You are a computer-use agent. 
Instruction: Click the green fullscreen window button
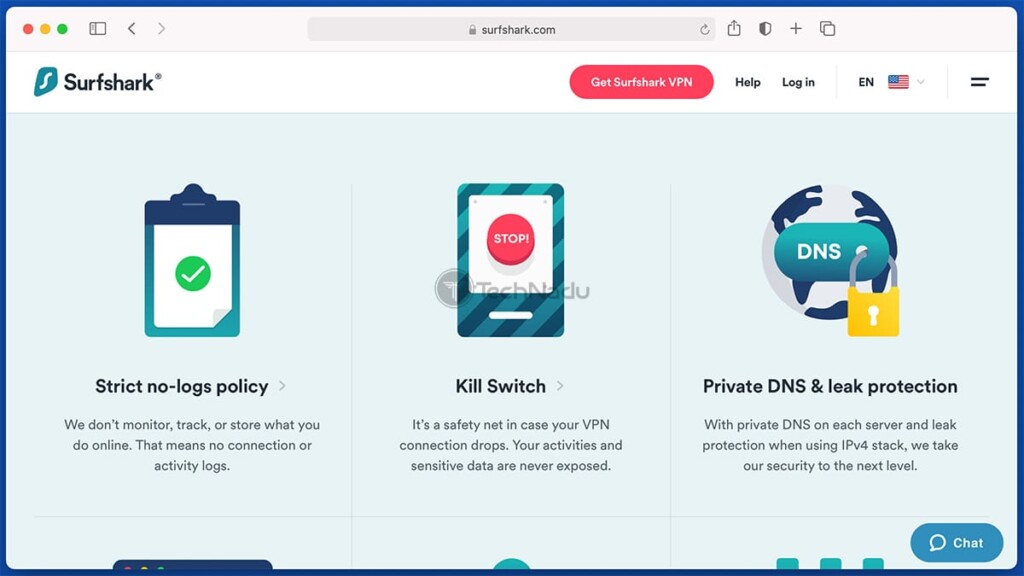pos(62,29)
